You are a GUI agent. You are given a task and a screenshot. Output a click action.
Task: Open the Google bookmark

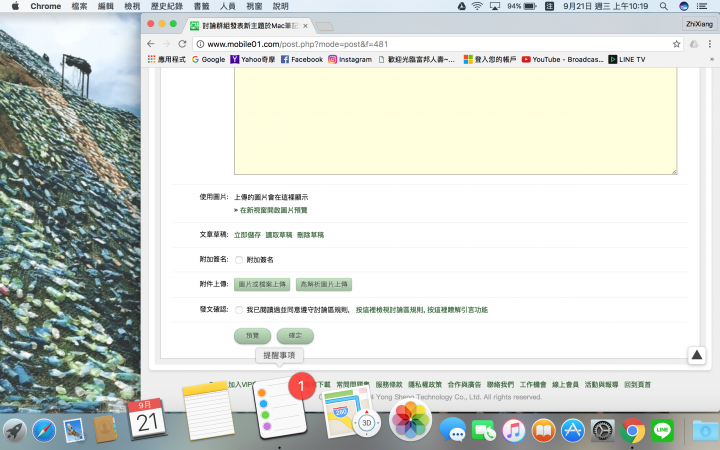(208, 59)
